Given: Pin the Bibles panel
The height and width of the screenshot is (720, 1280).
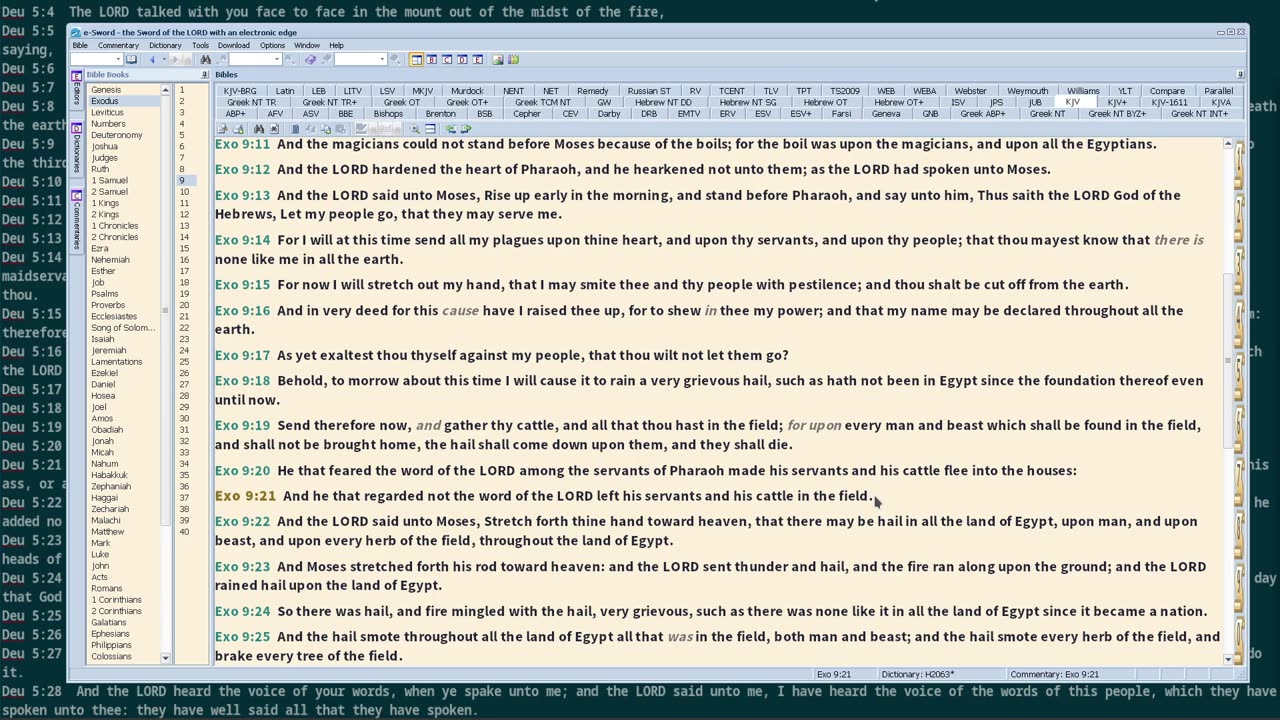Looking at the screenshot, I should pos(1240,75).
